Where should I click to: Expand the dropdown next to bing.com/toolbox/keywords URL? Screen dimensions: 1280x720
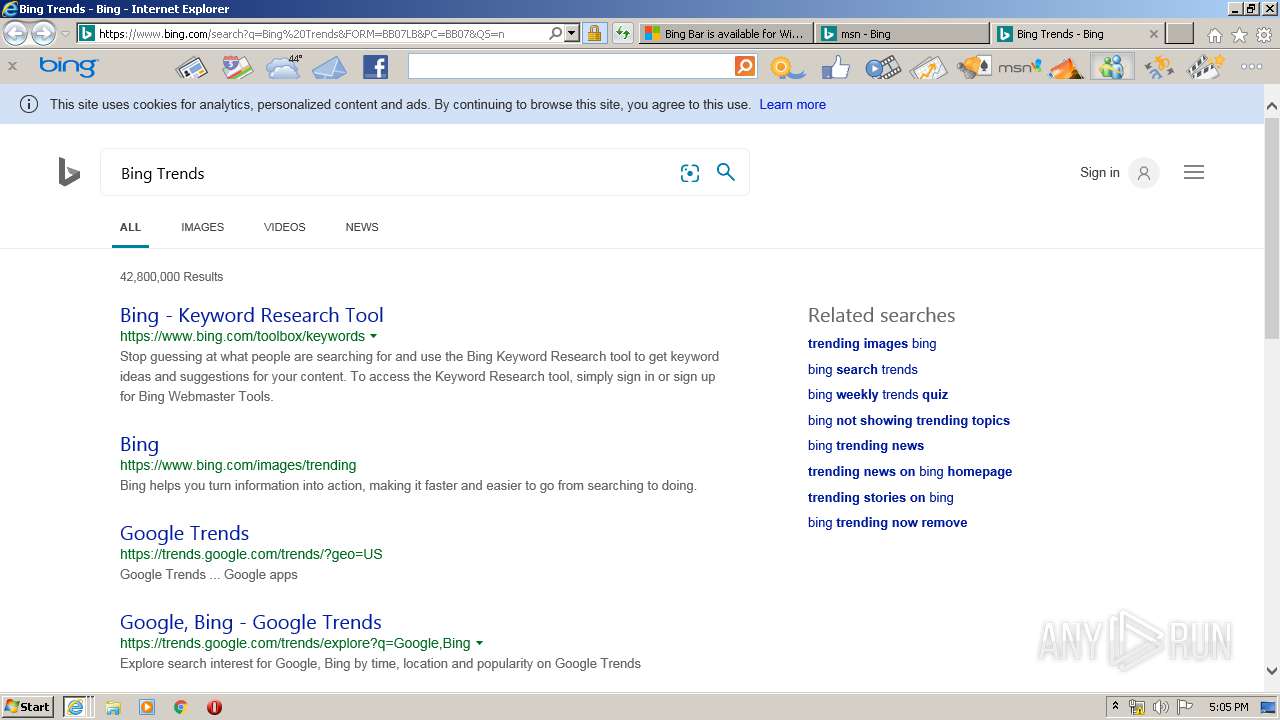(x=373, y=336)
